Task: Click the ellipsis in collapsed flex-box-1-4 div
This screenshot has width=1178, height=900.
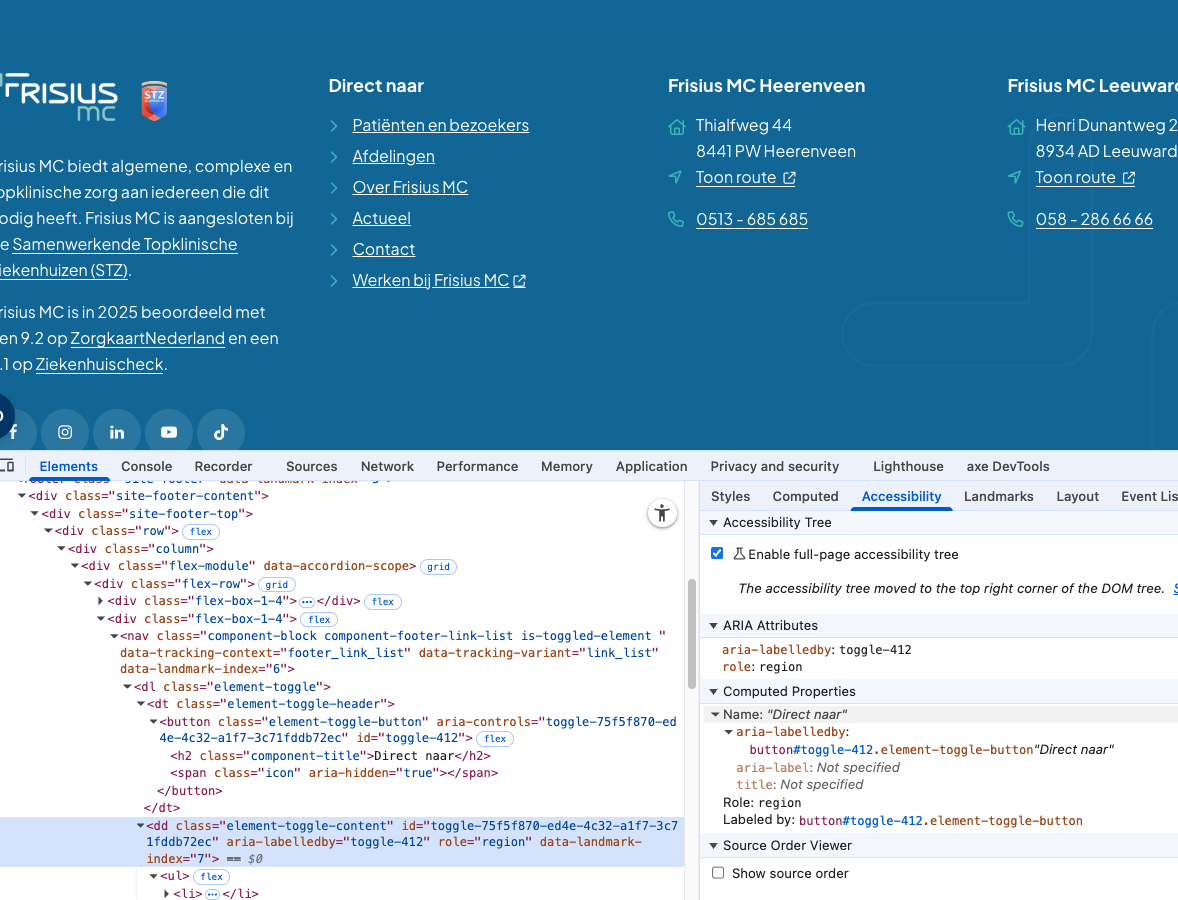Action: [x=307, y=602]
